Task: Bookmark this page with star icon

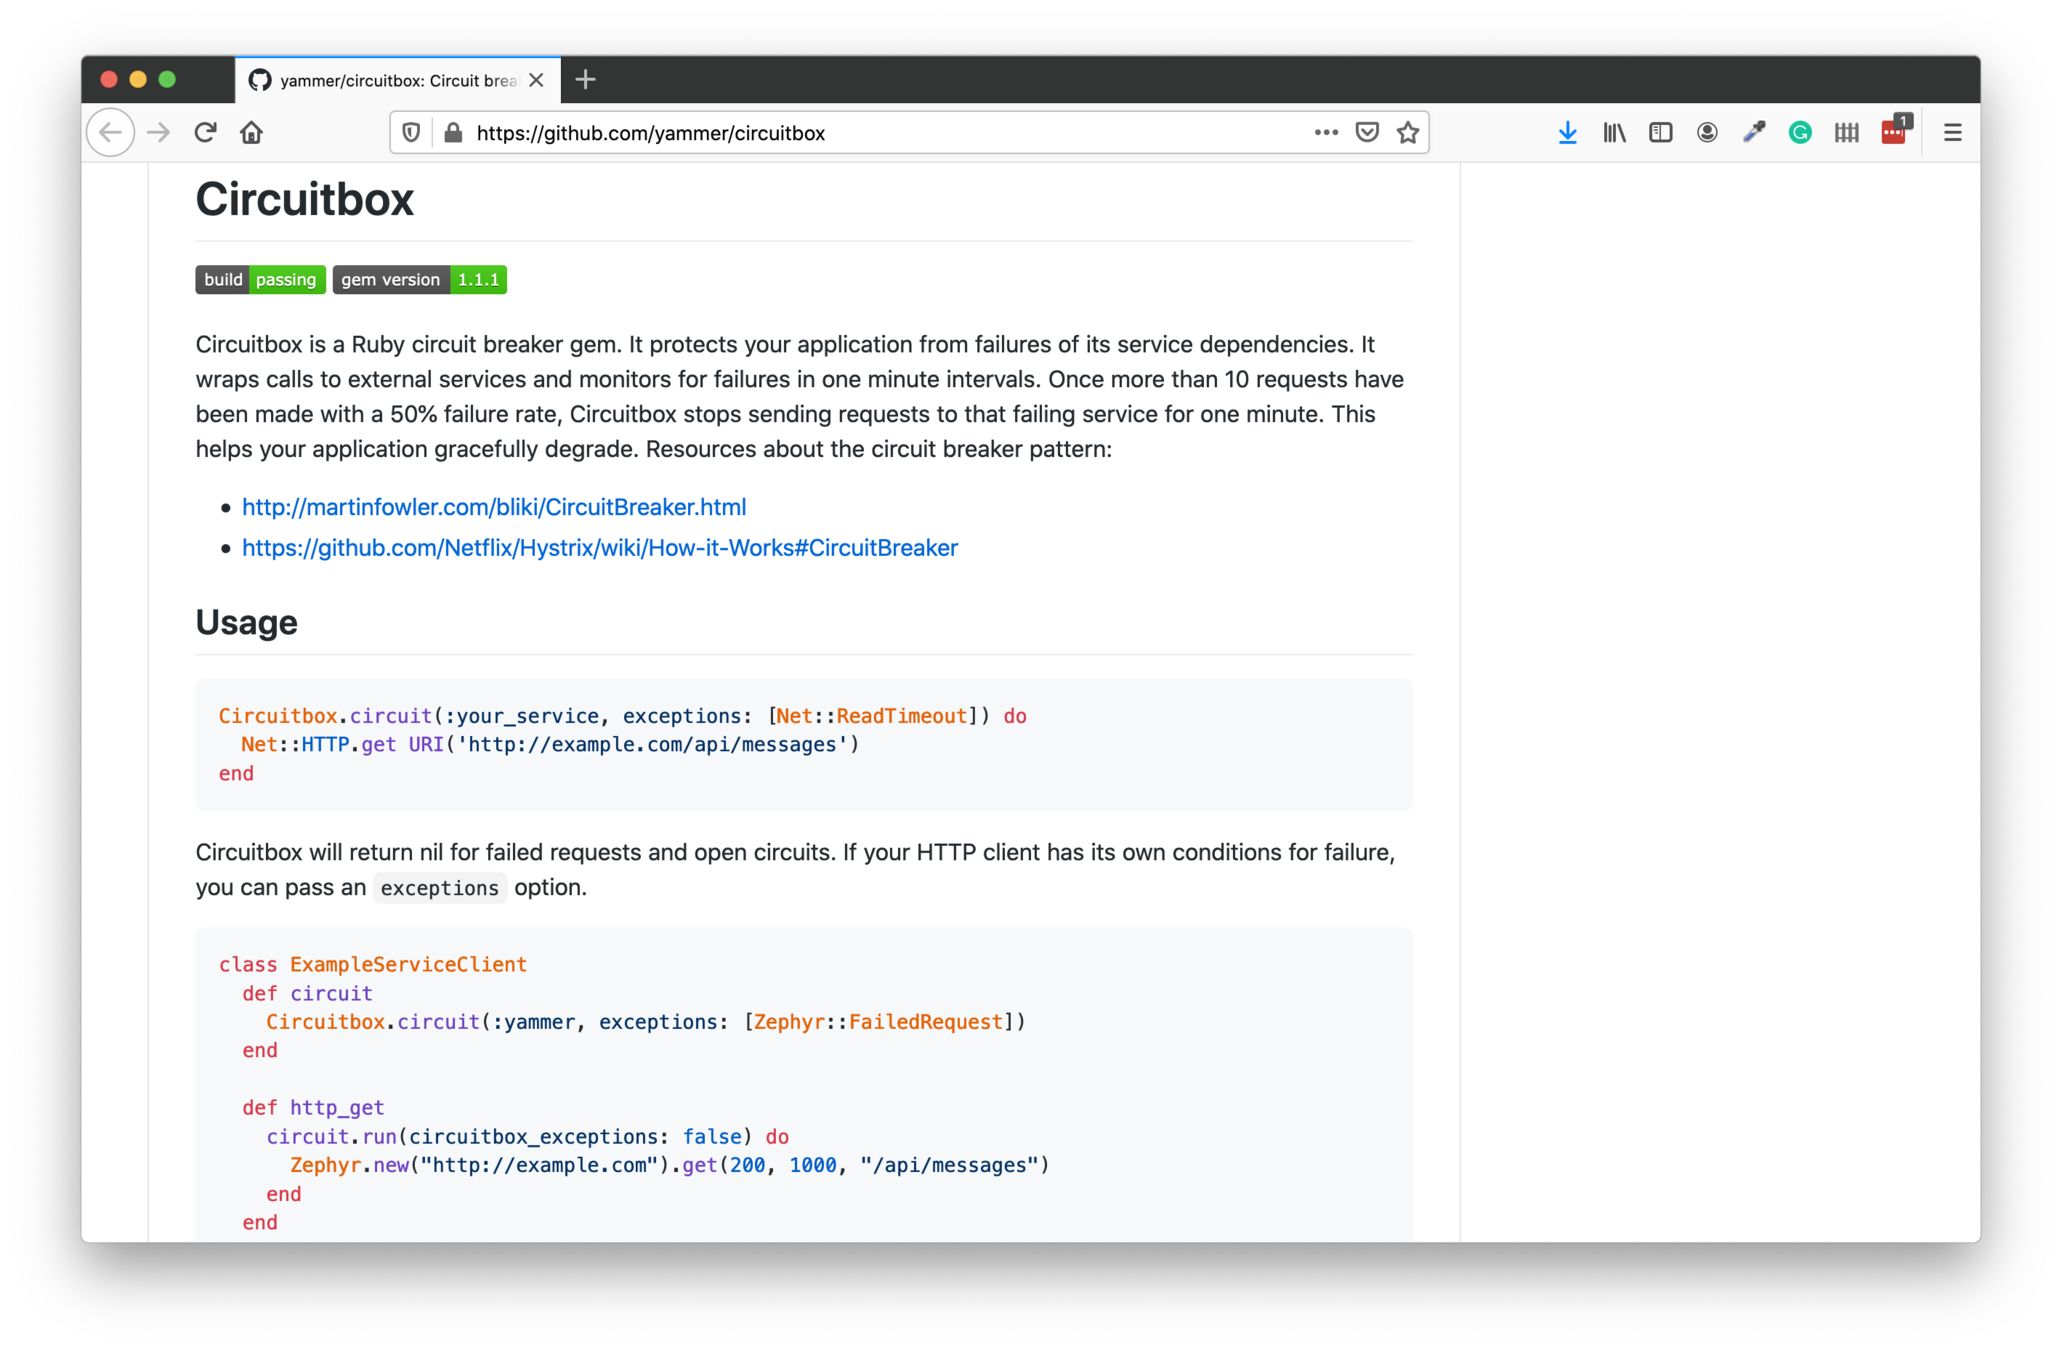Action: click(x=1408, y=132)
